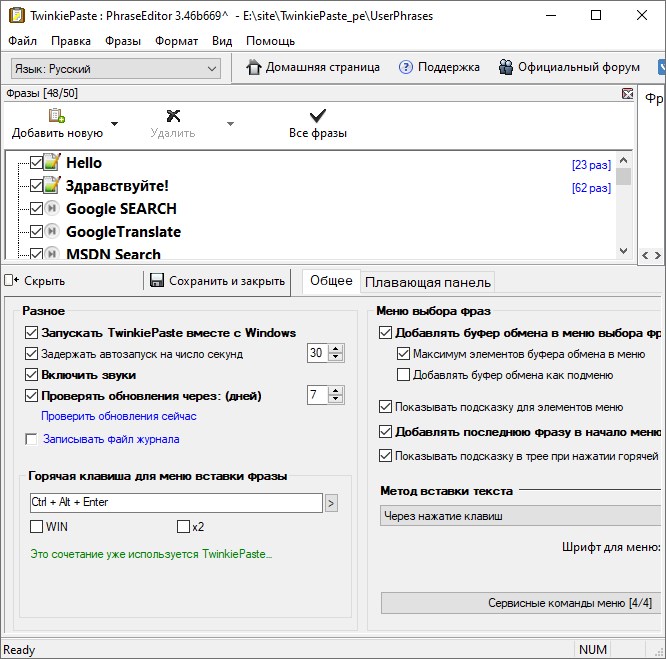Click the Сохранить и закрыть button label
The height and width of the screenshot is (659, 666).
click(x=227, y=281)
